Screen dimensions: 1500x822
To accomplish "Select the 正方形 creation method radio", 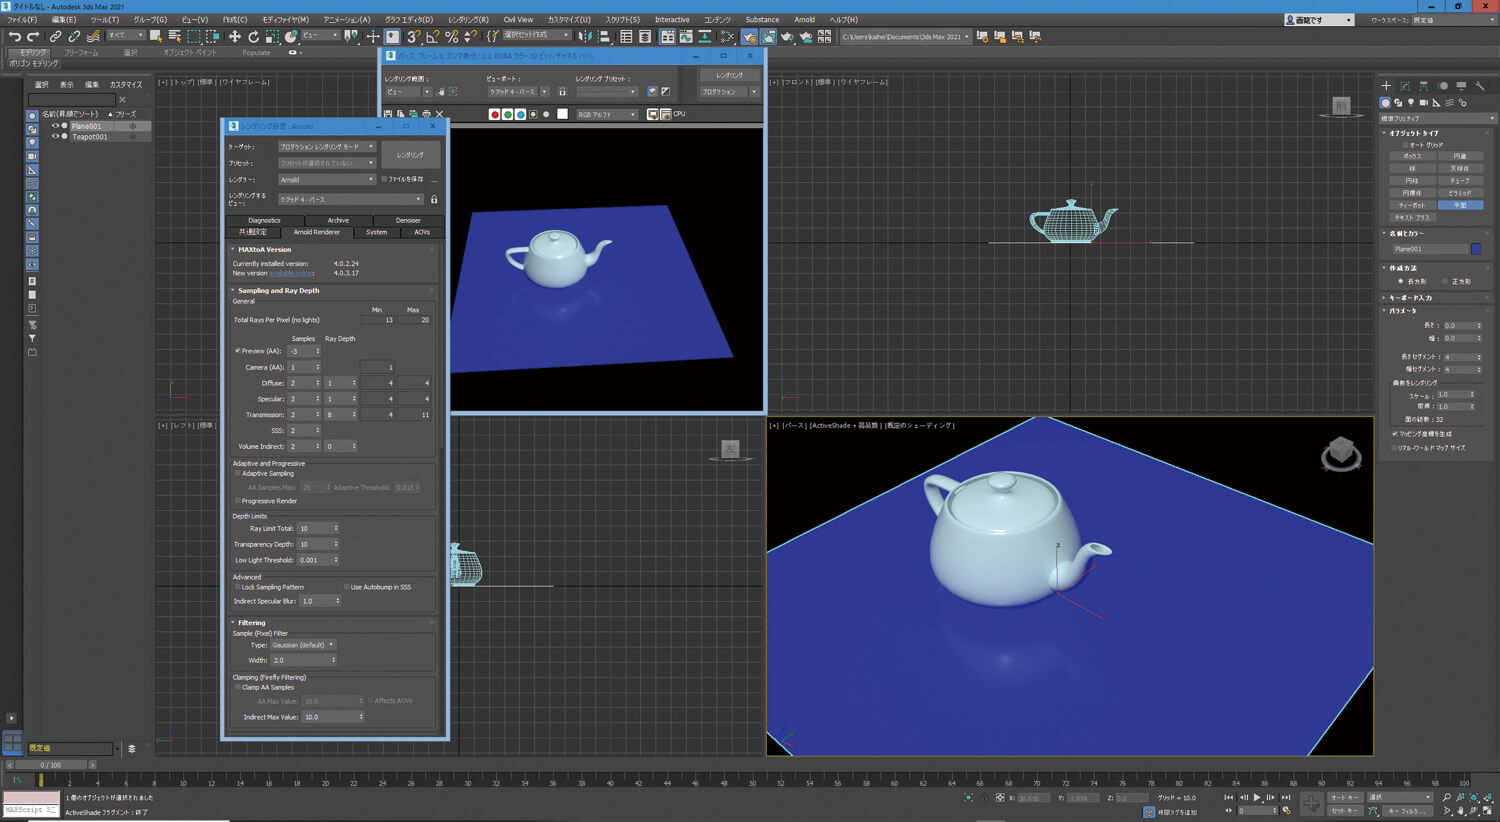I will [1445, 282].
